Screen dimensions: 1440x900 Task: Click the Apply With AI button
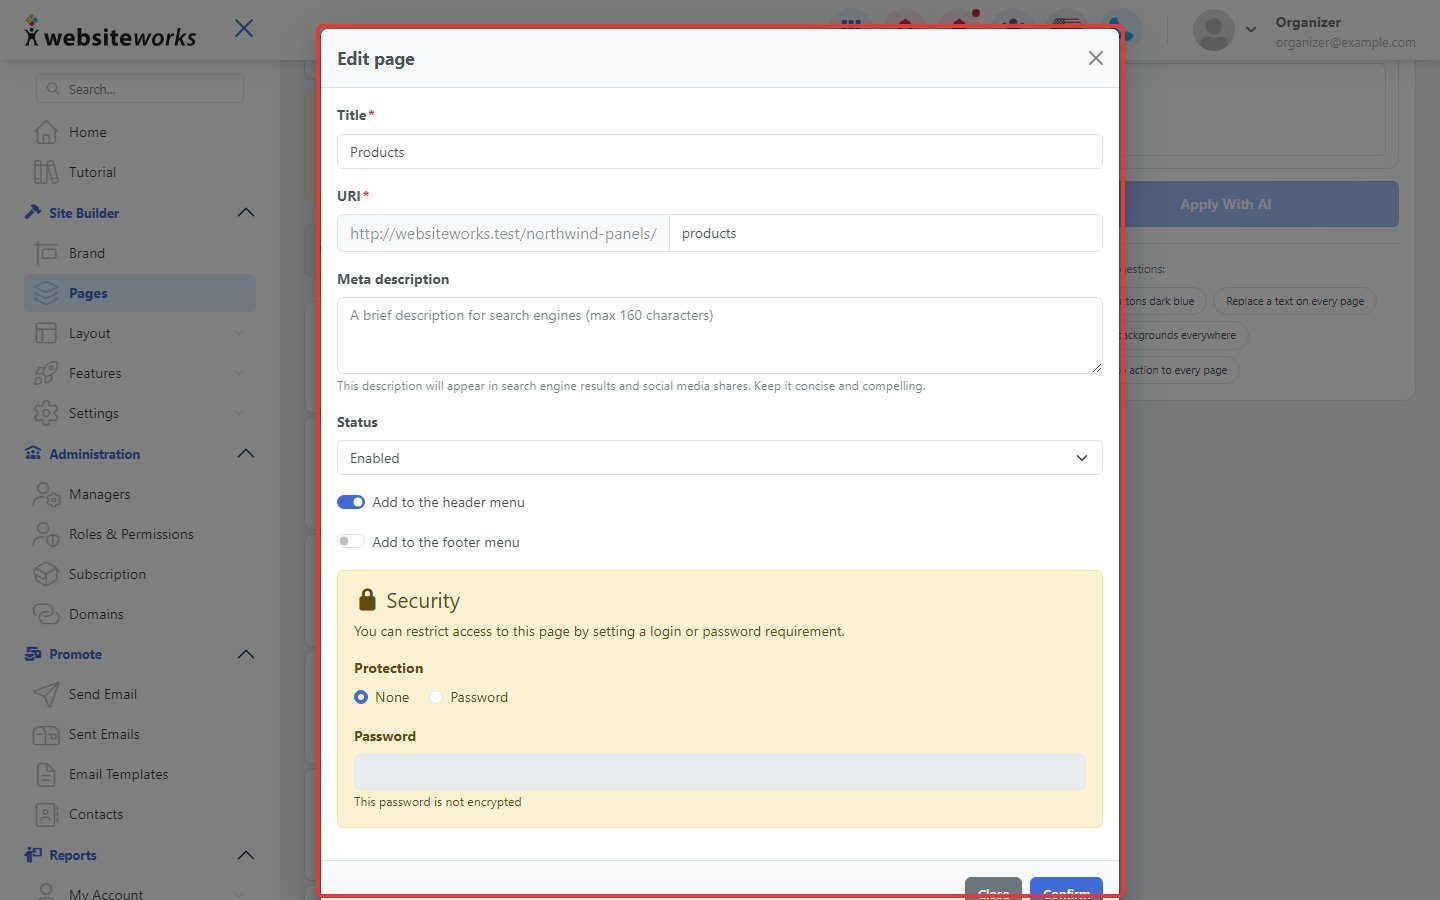coord(1260,204)
